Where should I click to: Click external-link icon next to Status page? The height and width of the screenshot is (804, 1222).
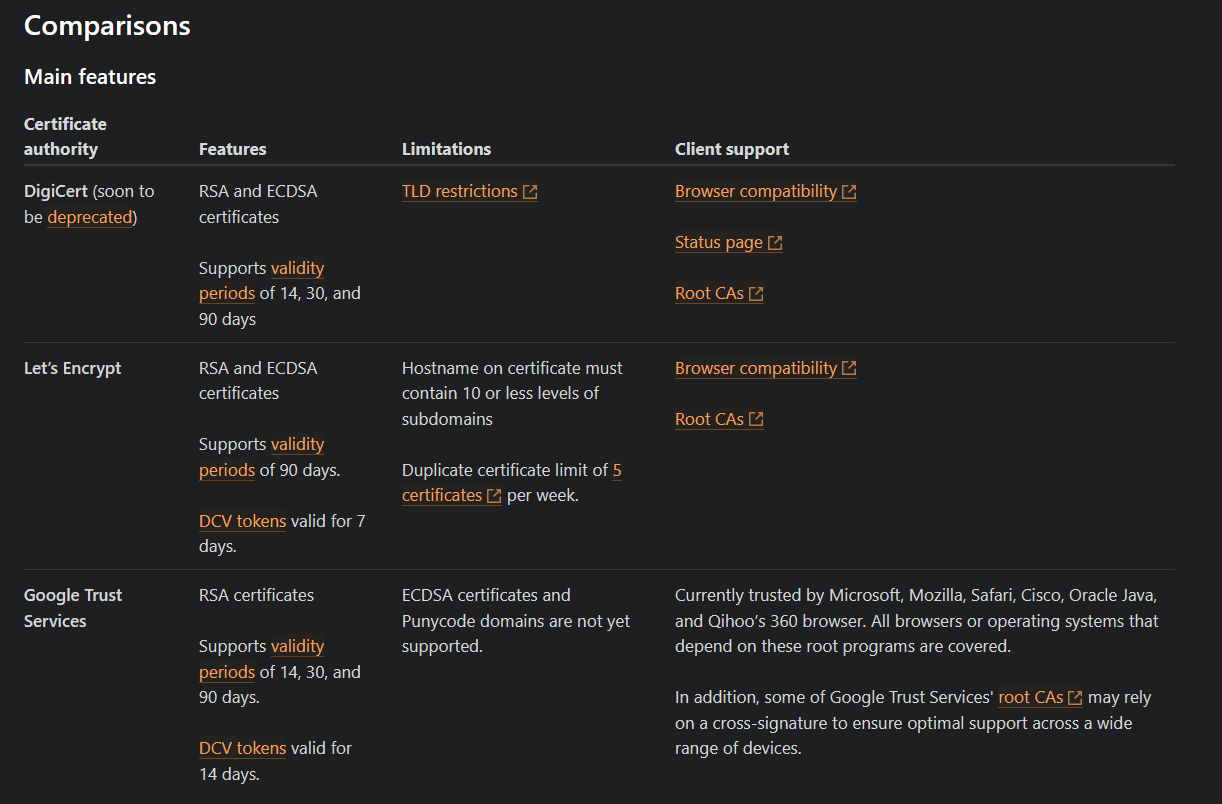click(x=775, y=243)
